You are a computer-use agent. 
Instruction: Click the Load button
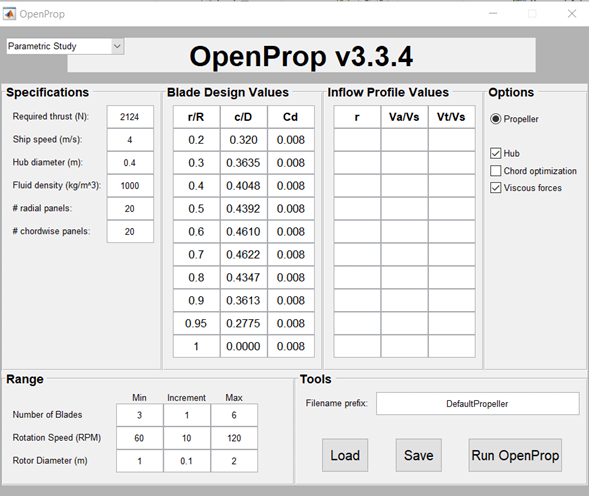pyautogui.click(x=345, y=455)
